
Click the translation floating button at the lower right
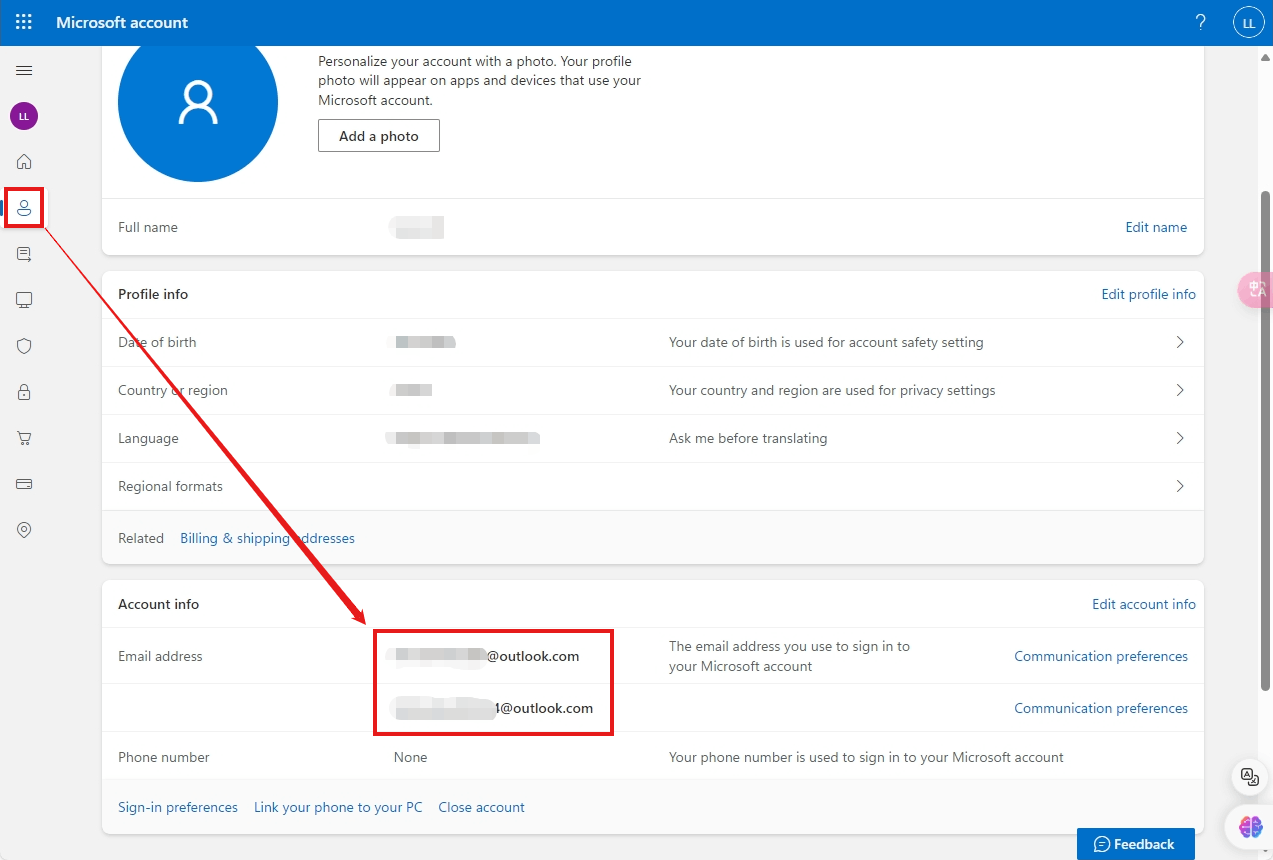pos(1249,776)
